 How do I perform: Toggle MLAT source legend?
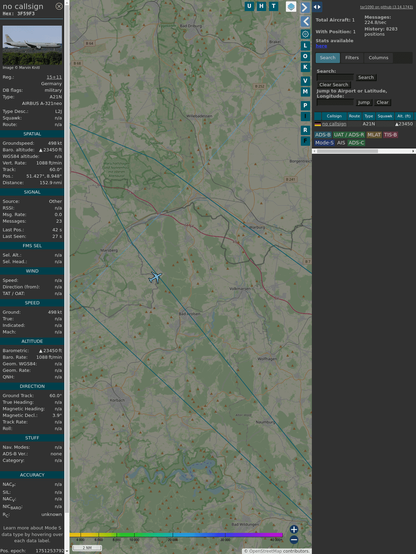(x=374, y=135)
